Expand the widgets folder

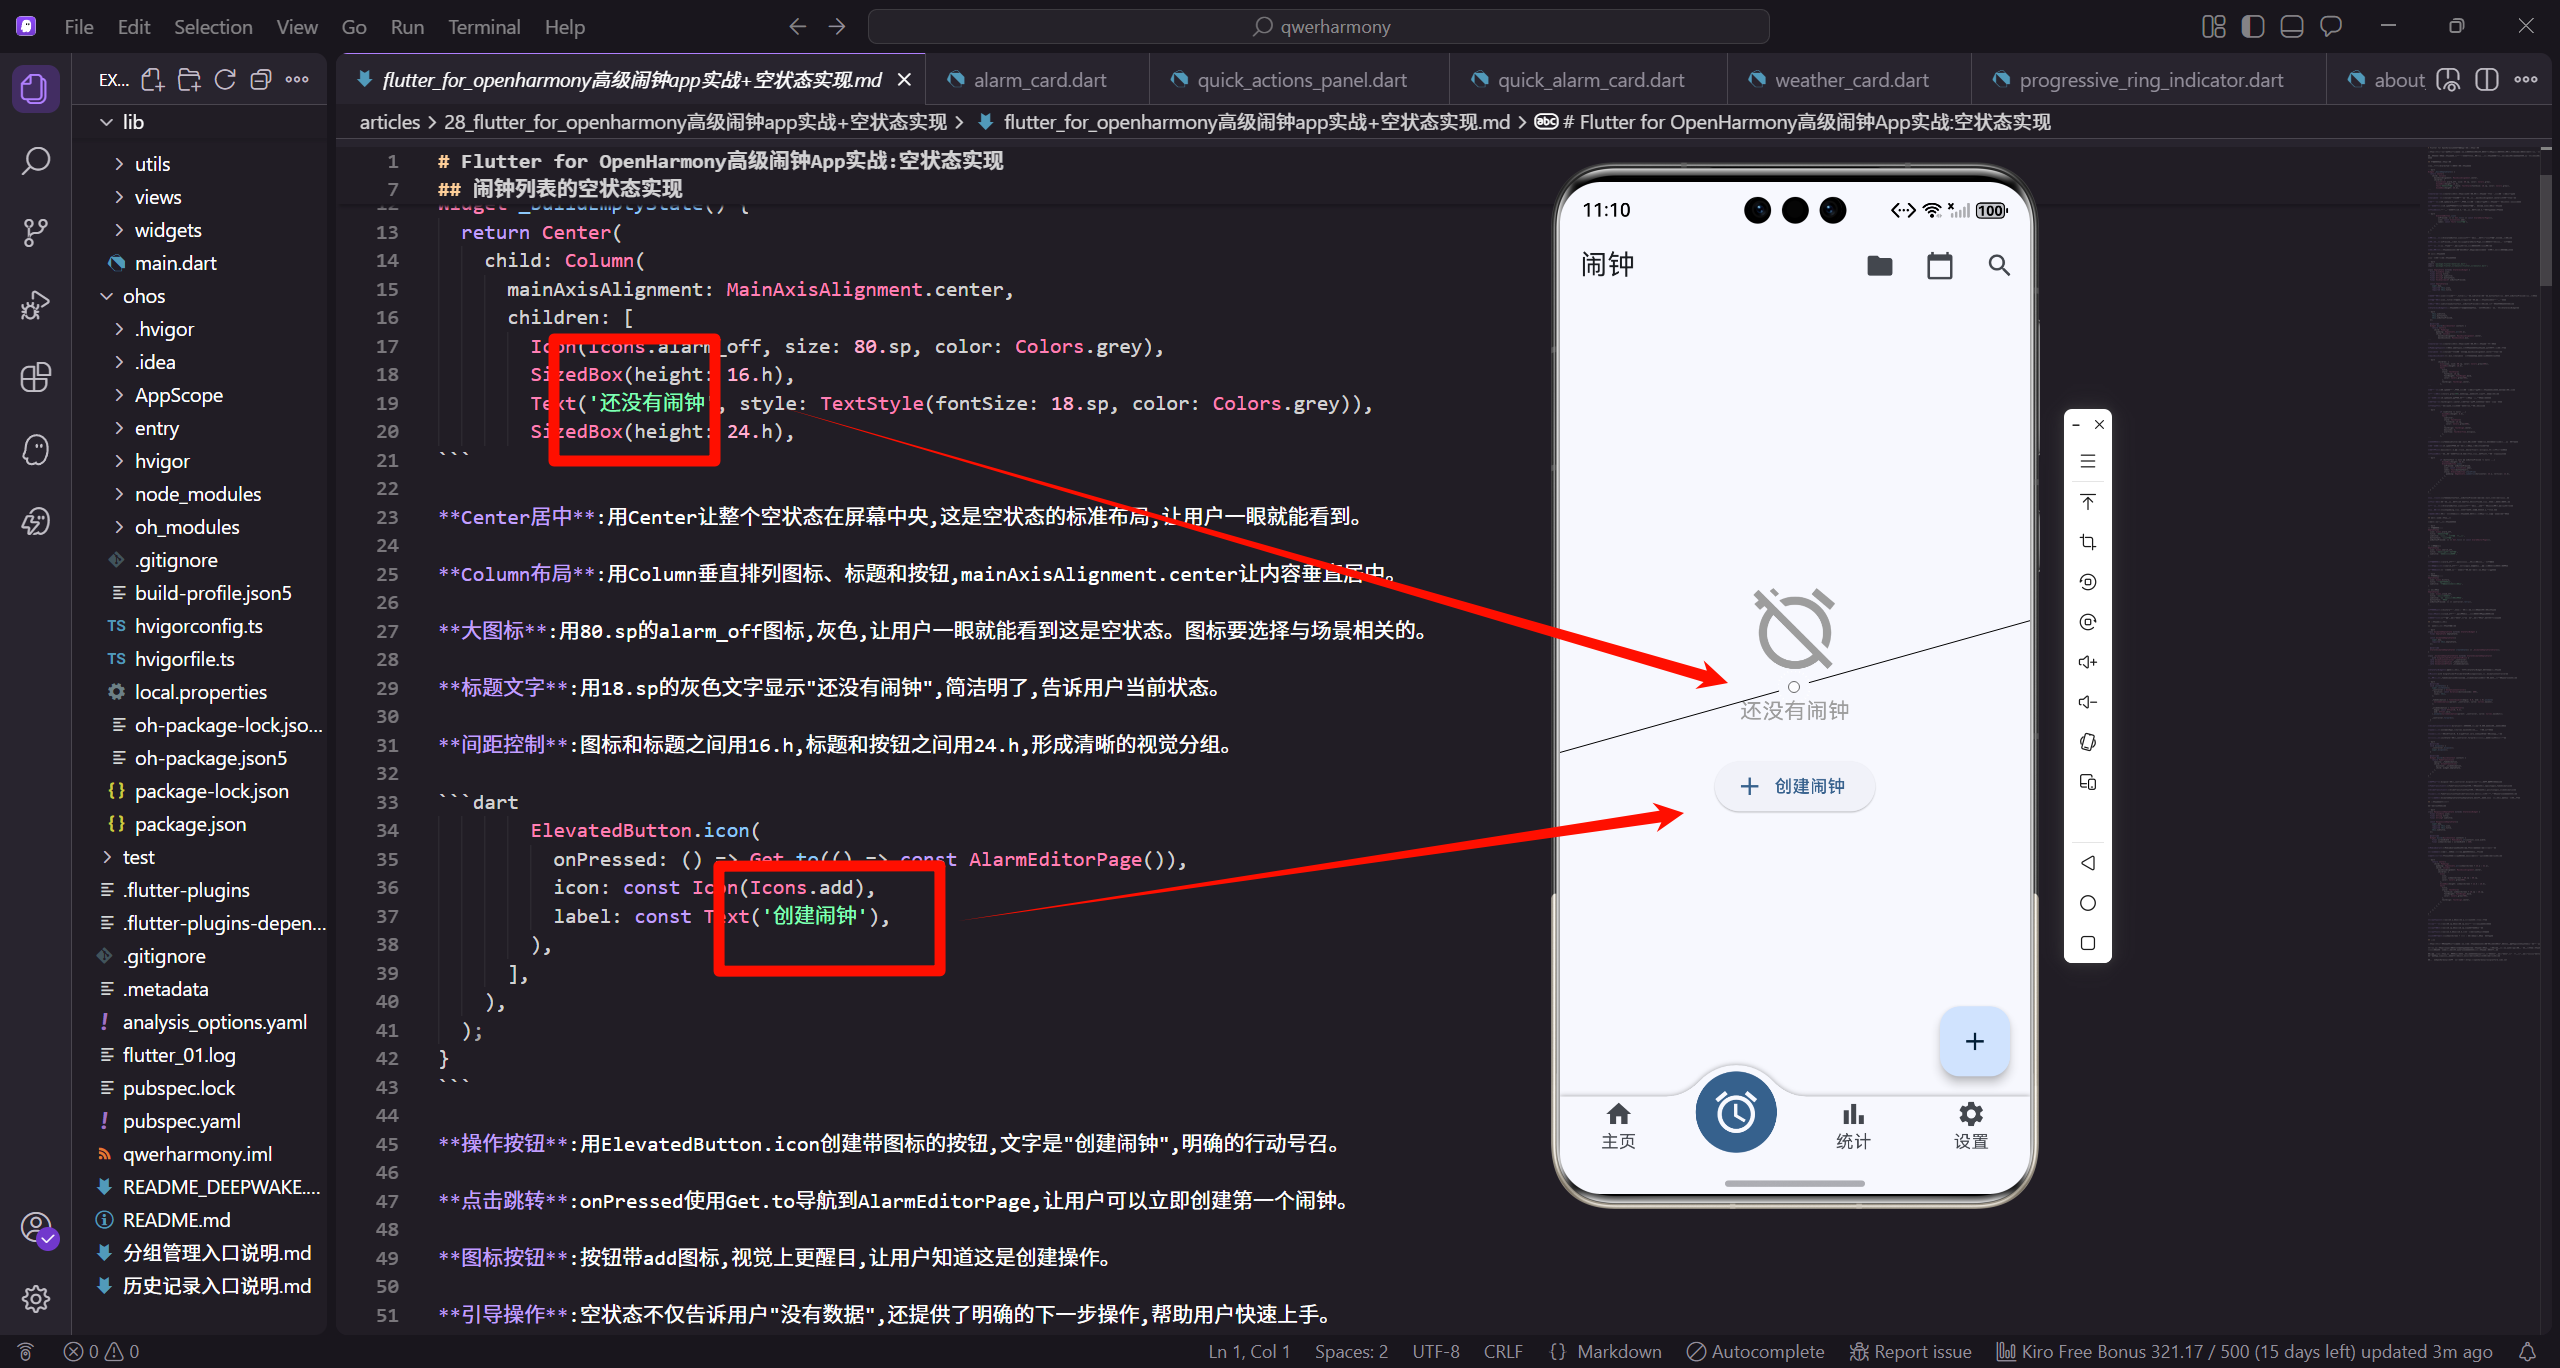point(200,230)
